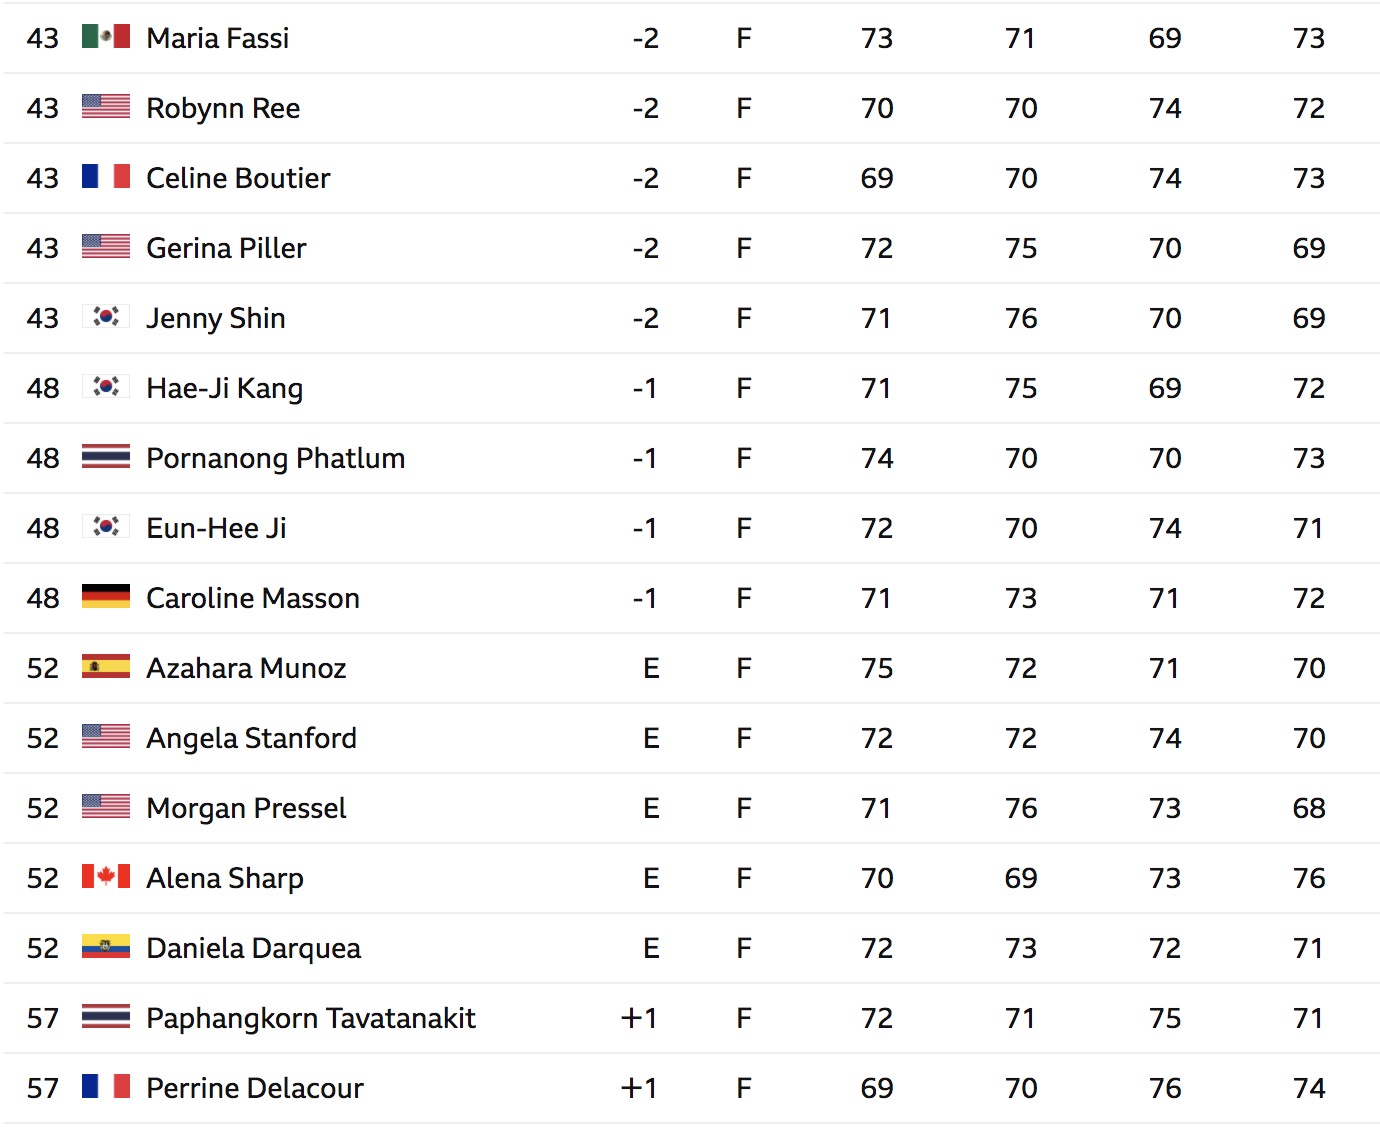Click Angela Stanford's name
Viewport: 1380px width, 1134px height.
(251, 738)
